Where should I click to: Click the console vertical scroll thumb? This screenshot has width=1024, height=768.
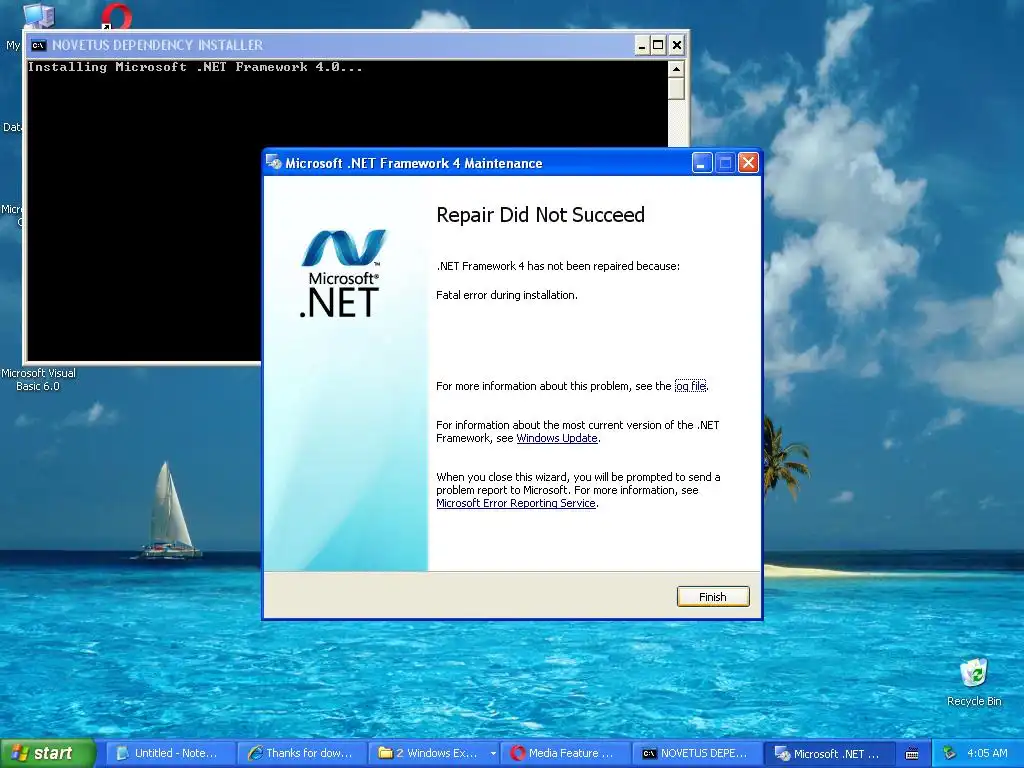pos(676,89)
